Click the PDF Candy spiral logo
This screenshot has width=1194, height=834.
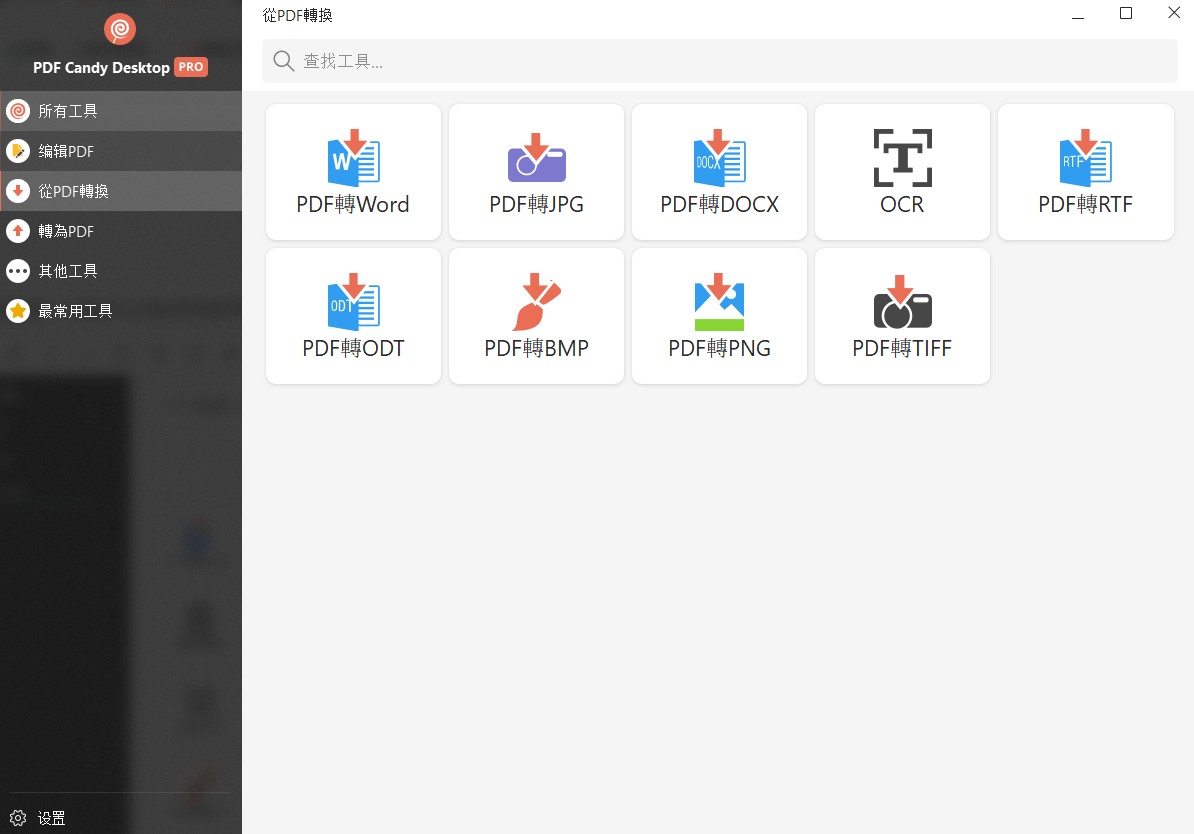119,29
